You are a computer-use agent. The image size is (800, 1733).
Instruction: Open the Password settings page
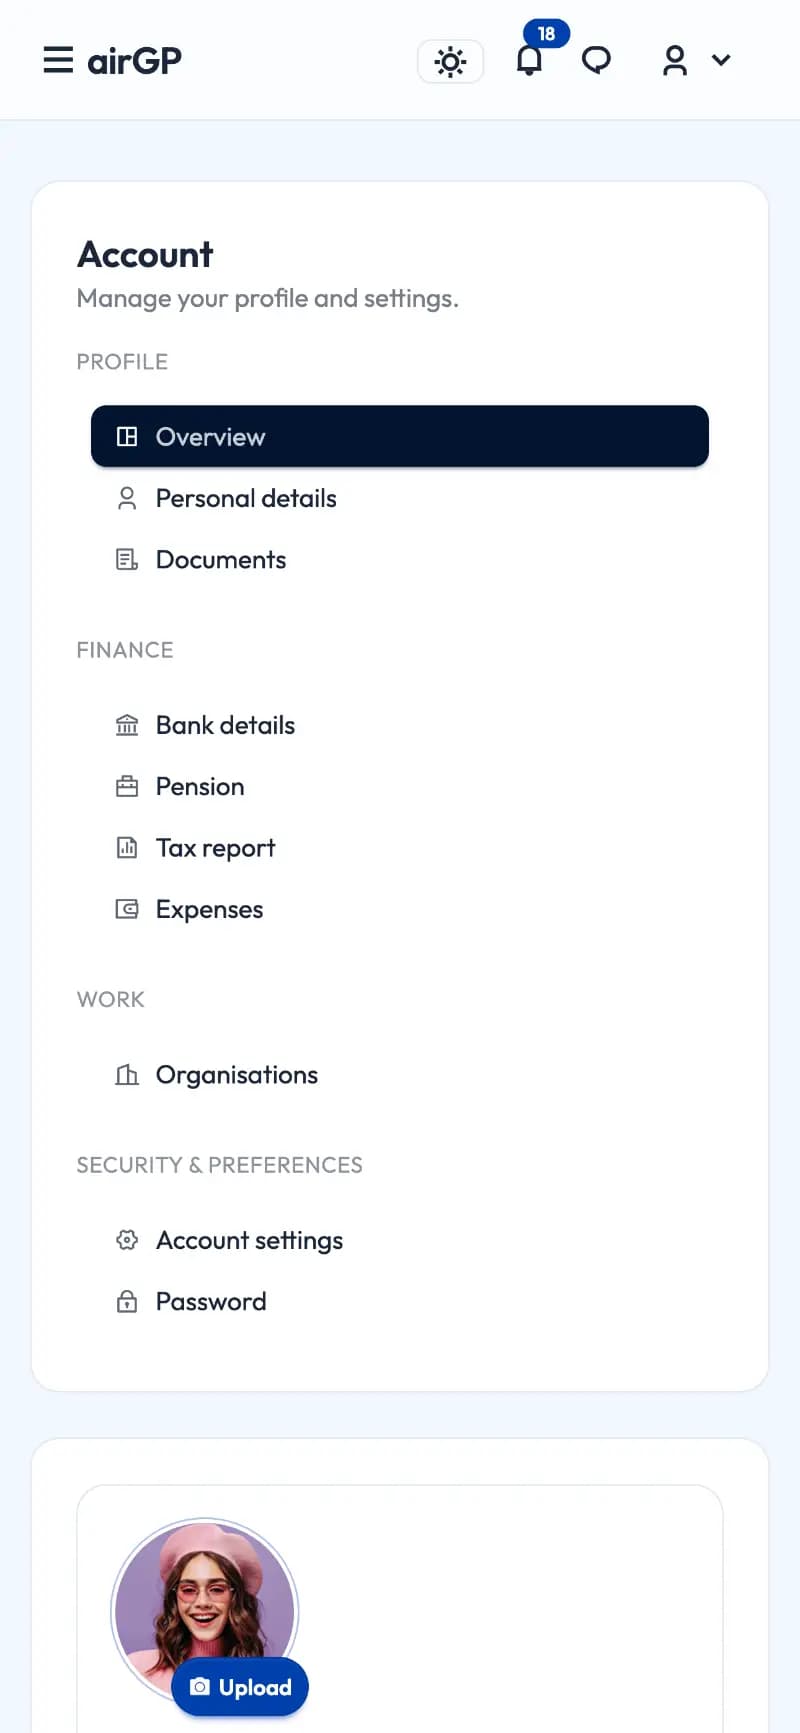(x=211, y=1301)
